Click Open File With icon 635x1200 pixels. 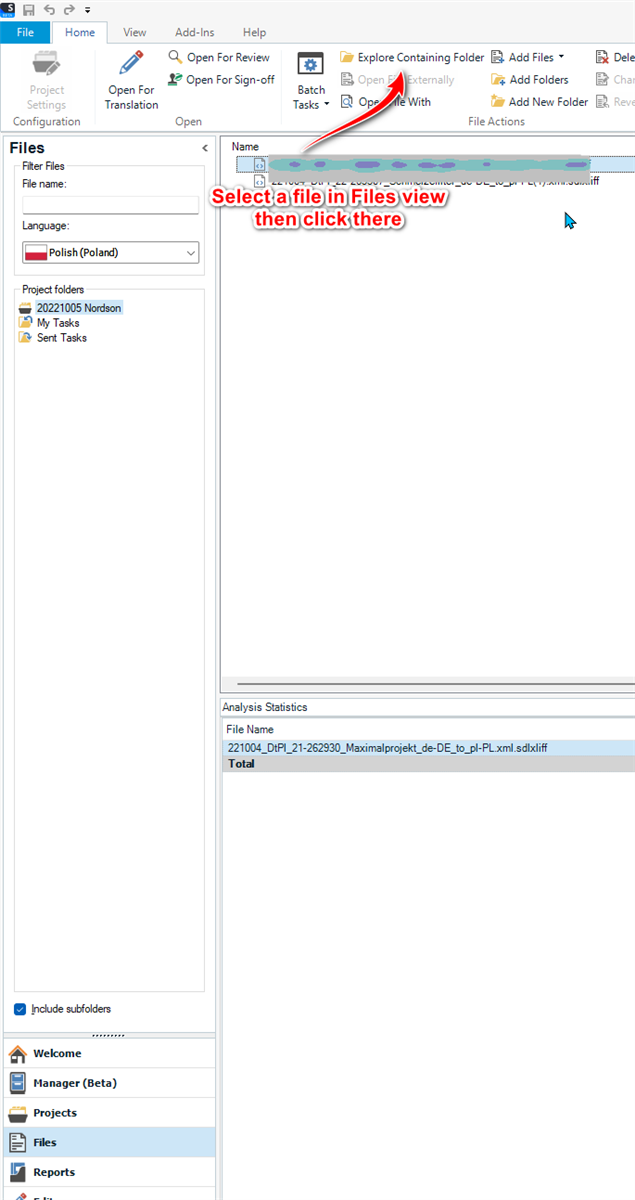[x=347, y=102]
